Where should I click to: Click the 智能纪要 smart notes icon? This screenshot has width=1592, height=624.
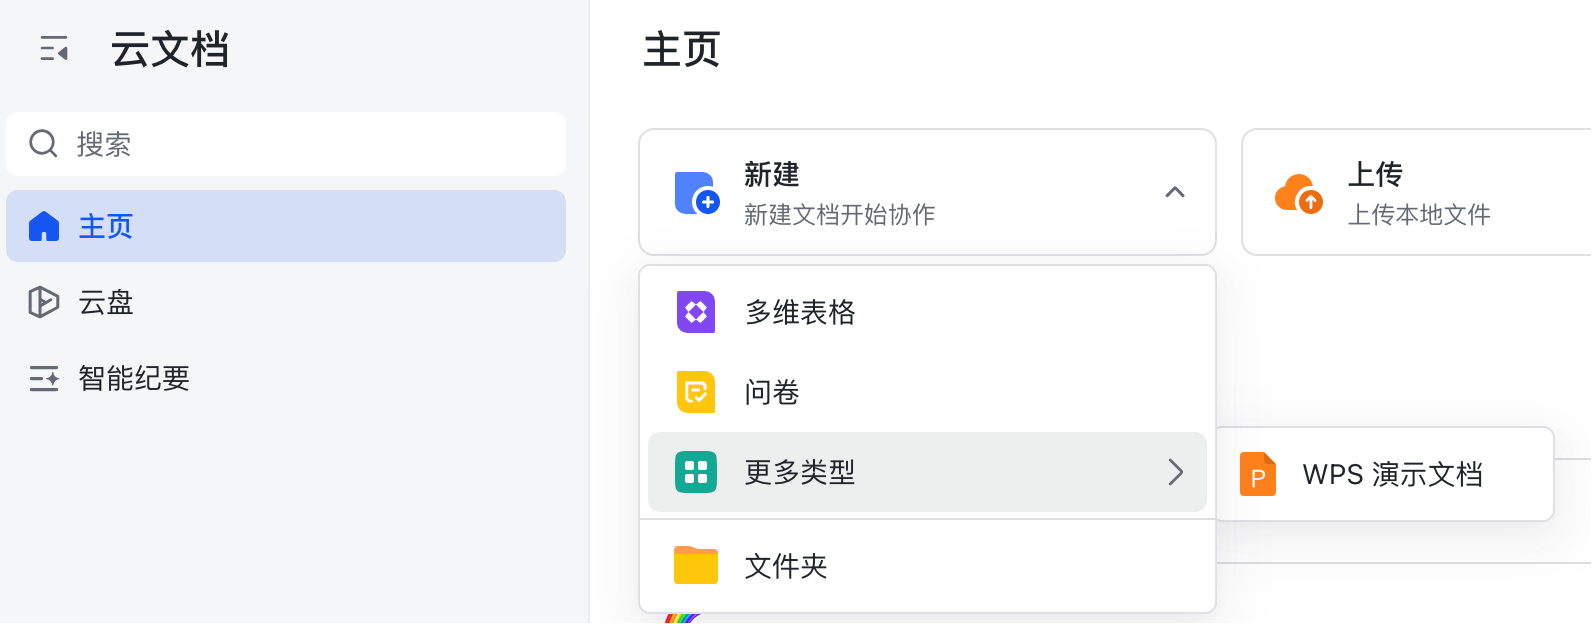click(44, 378)
